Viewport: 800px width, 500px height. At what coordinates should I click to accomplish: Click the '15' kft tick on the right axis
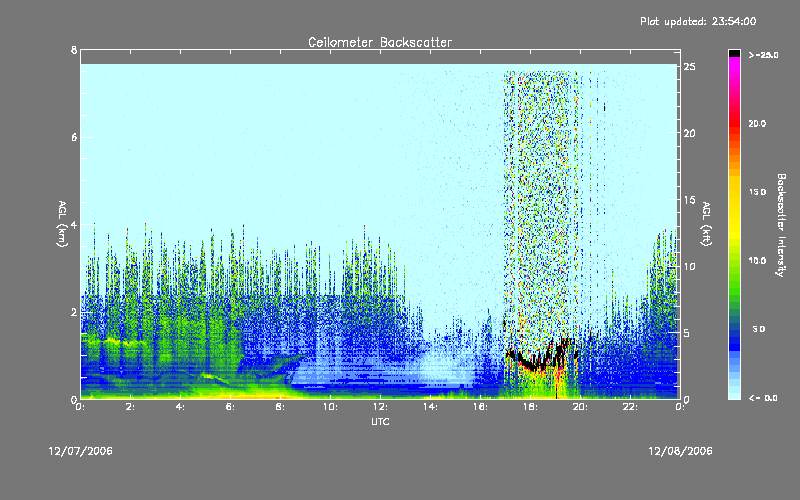689,200
